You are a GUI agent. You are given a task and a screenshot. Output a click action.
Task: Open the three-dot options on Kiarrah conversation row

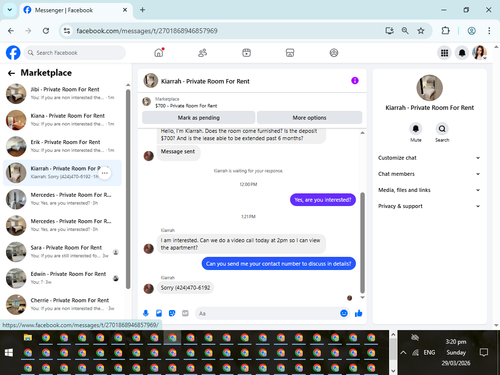tap(105, 173)
